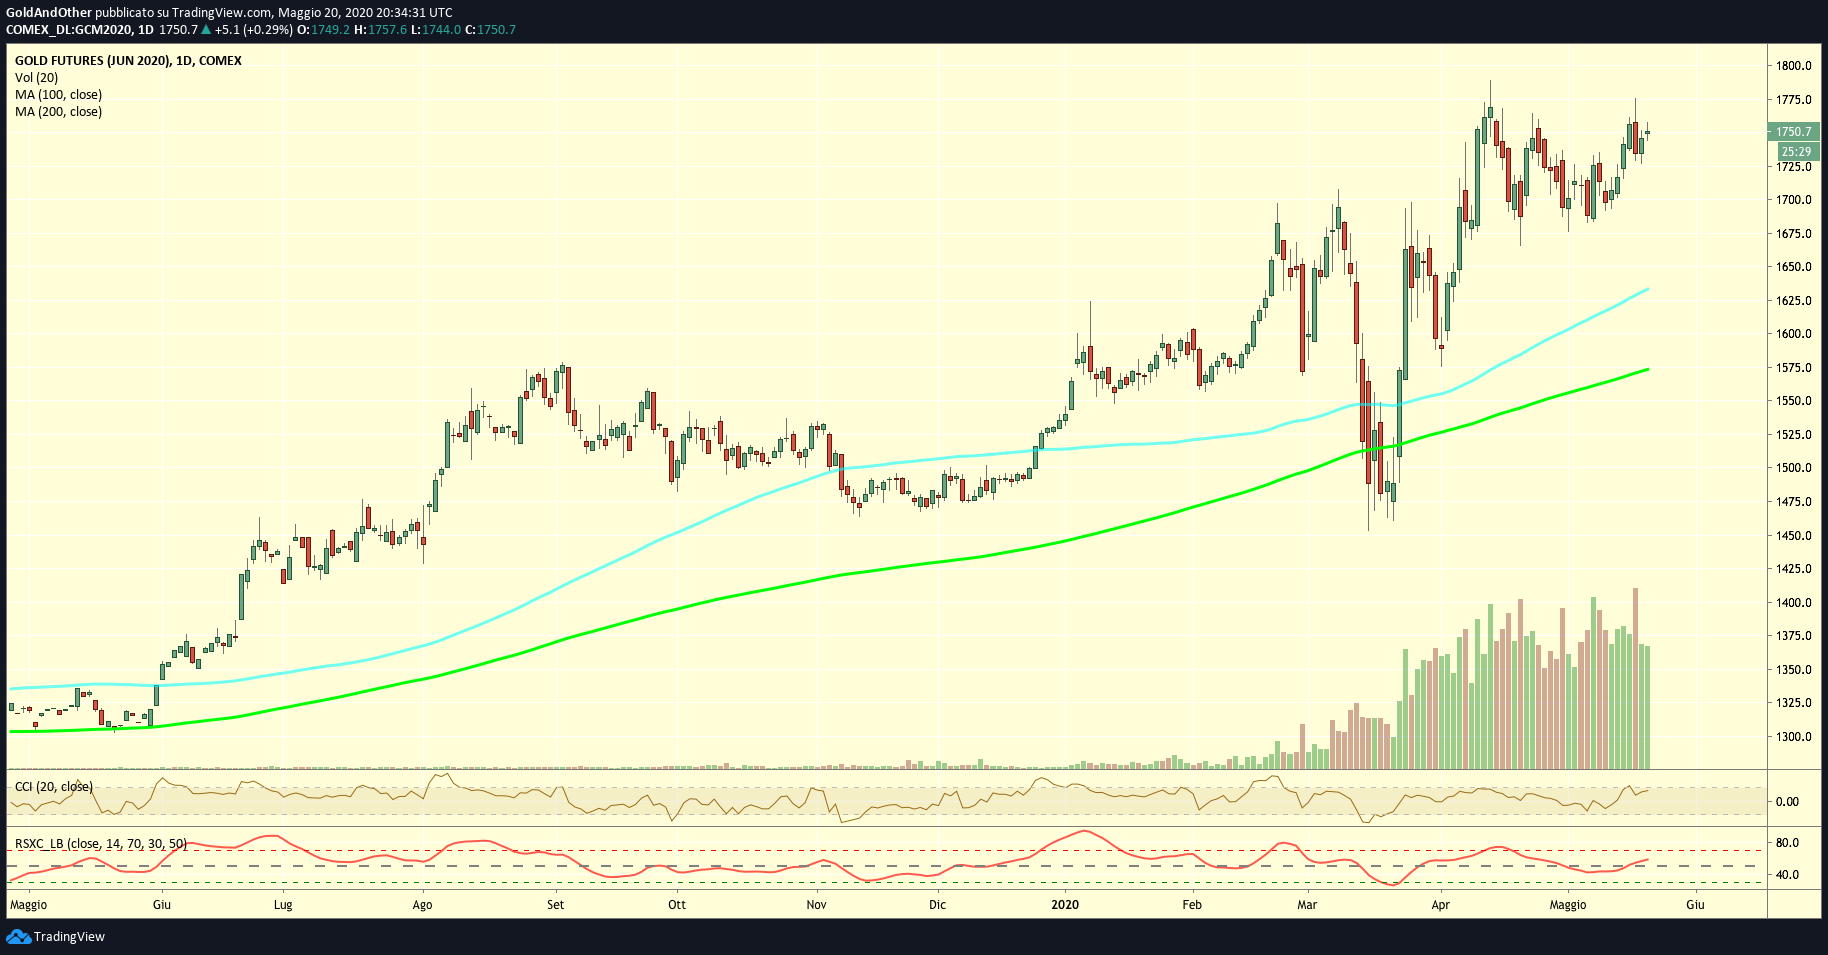Select the COMEX_DL:GCM2020 symbol text

click(x=69, y=30)
